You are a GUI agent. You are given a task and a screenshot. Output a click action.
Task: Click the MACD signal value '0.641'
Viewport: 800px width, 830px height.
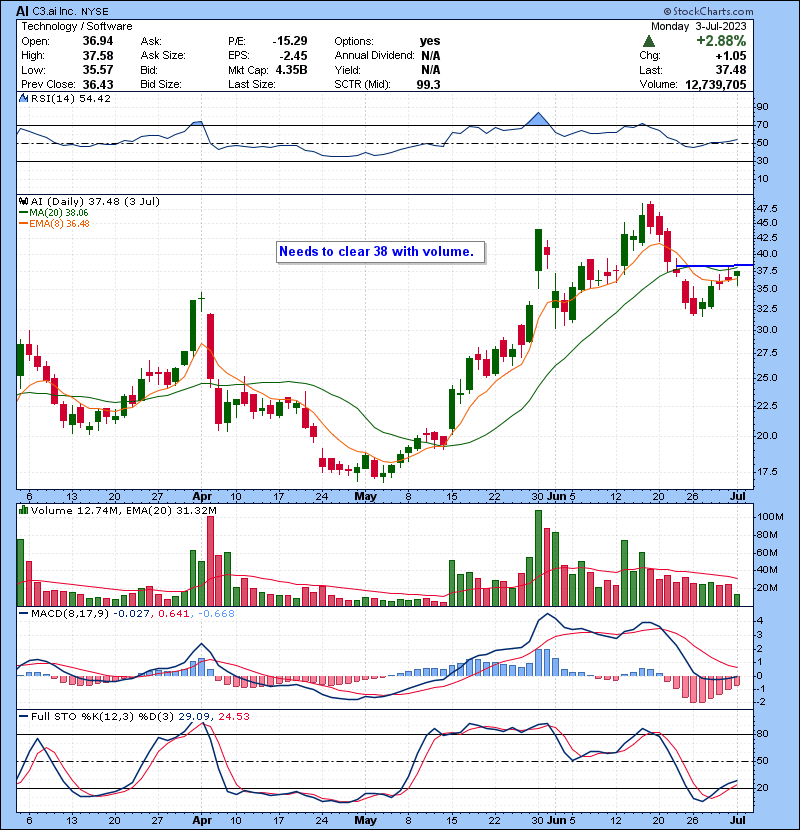(x=174, y=614)
